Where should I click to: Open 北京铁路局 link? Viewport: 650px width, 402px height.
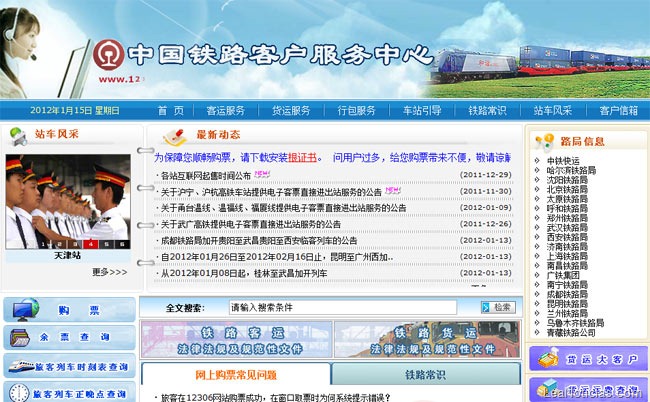(567, 189)
